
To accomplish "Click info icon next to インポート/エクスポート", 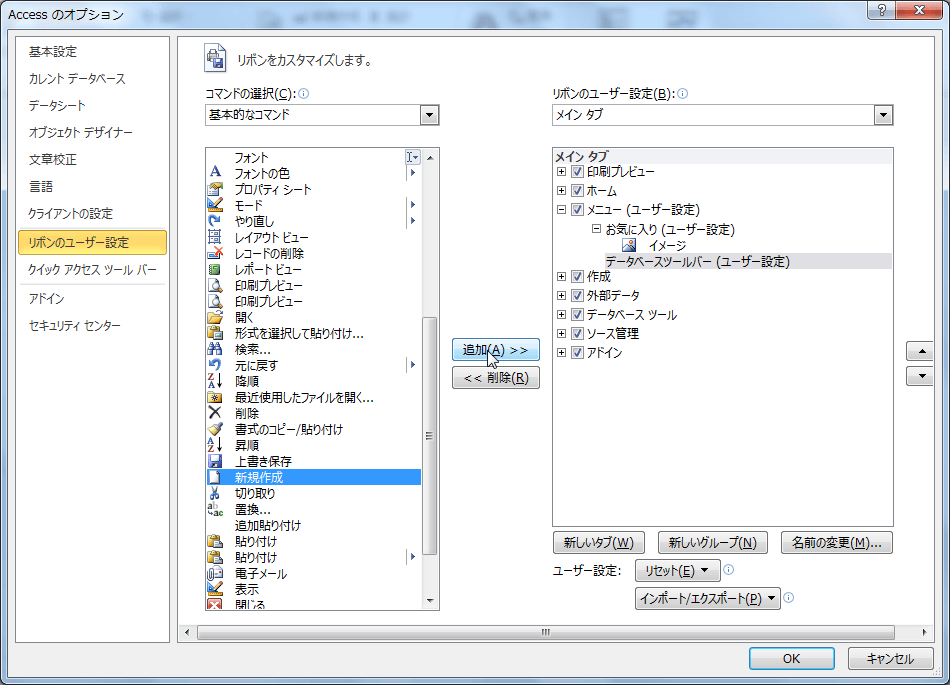I will (x=789, y=598).
